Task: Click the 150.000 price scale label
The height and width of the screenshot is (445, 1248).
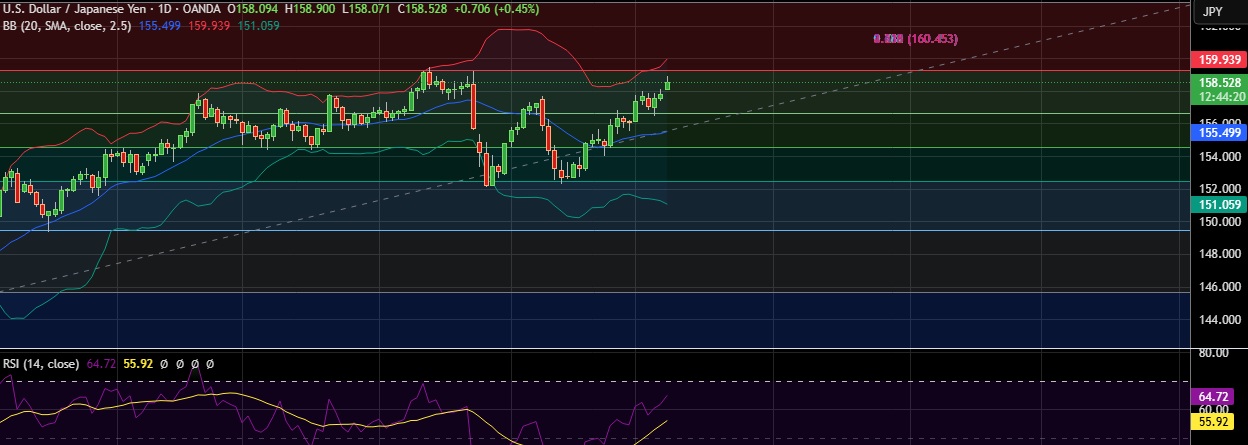Action: coord(1219,222)
